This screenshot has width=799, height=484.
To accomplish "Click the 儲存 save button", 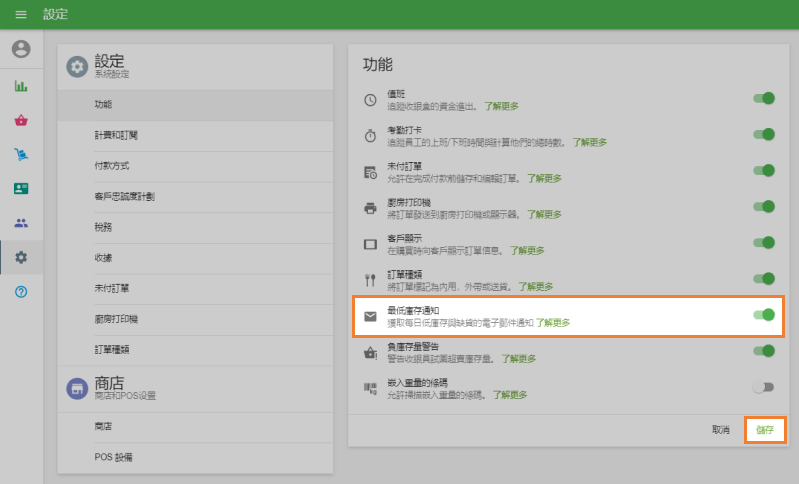I will [x=765, y=430].
